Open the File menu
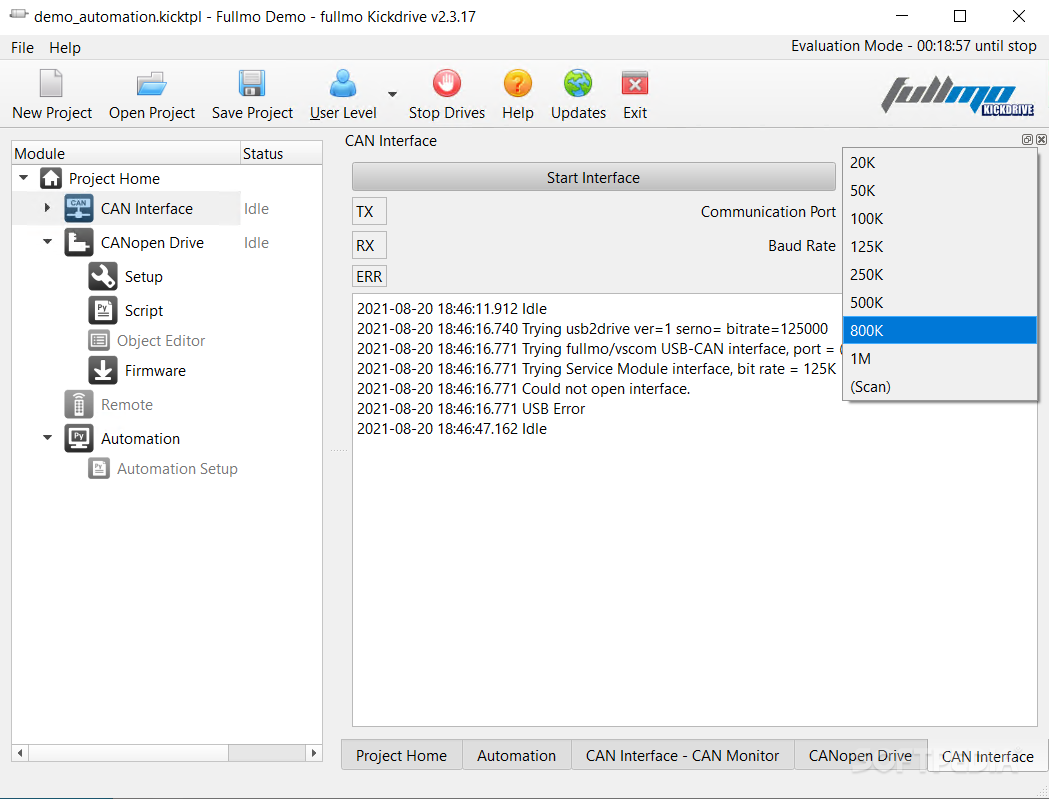The width and height of the screenshot is (1049, 799). pyautogui.click(x=22, y=48)
